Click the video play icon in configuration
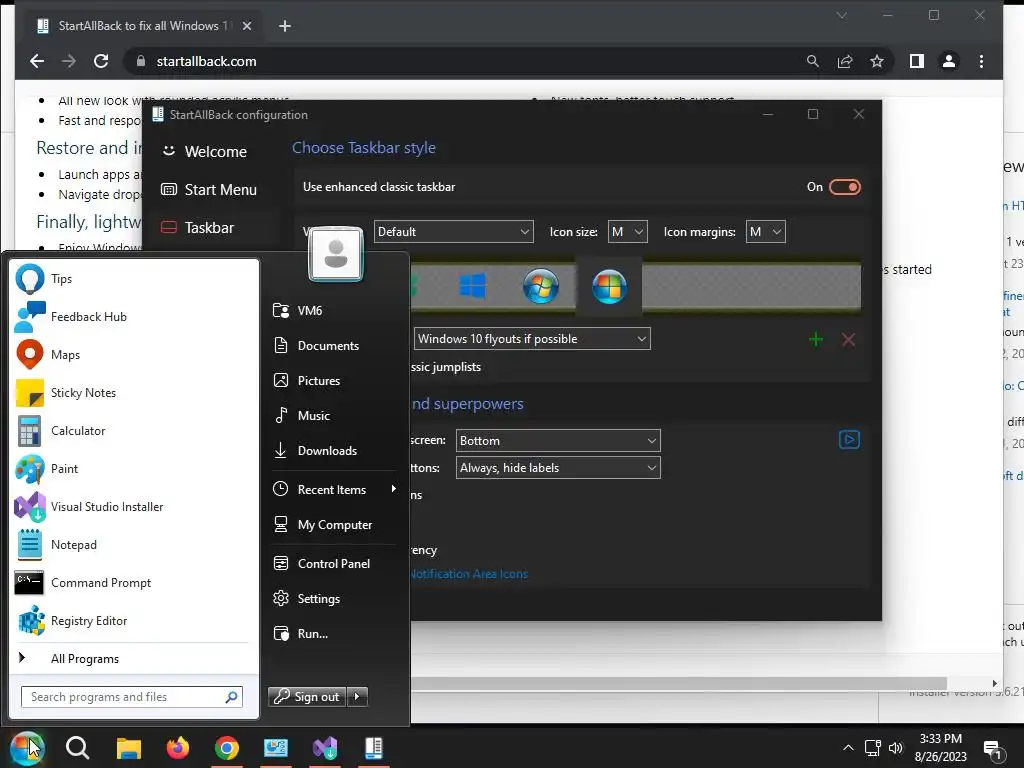This screenshot has height=768, width=1024. [849, 440]
